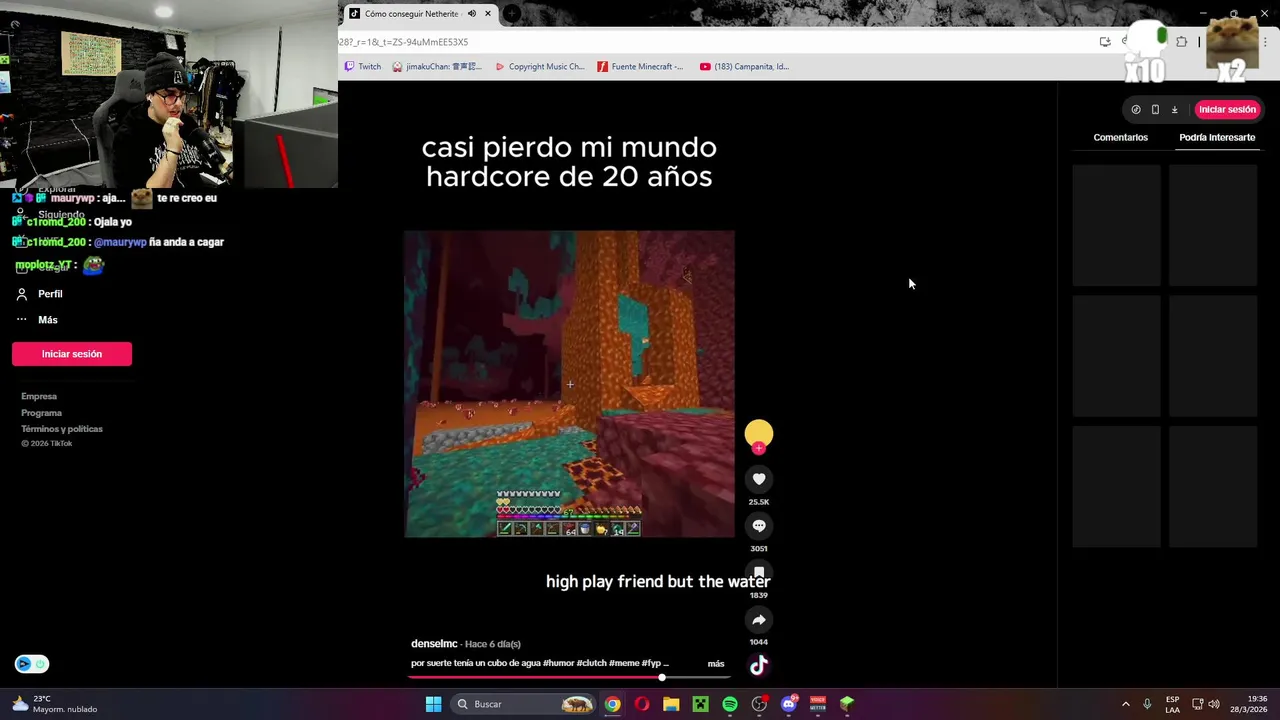Open the jimakuChan bookmark
1280x720 pixels.
coord(437,67)
